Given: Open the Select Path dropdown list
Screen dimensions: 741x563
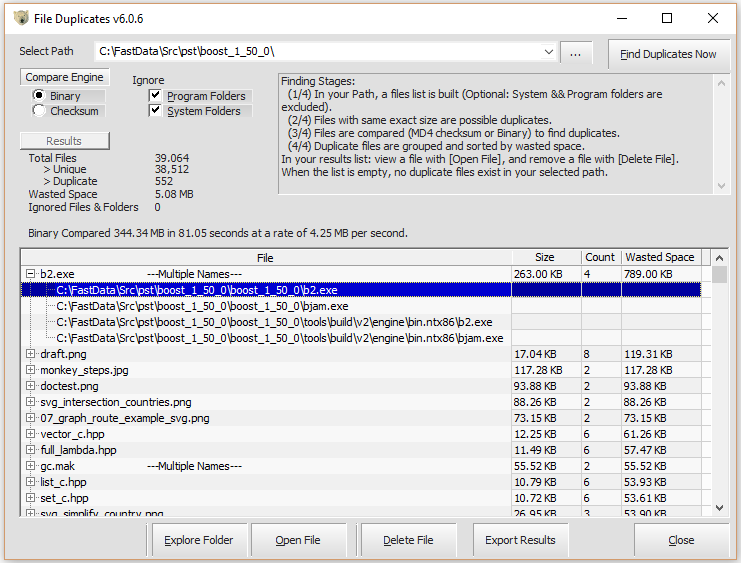Looking at the screenshot, I should pyautogui.click(x=548, y=52).
